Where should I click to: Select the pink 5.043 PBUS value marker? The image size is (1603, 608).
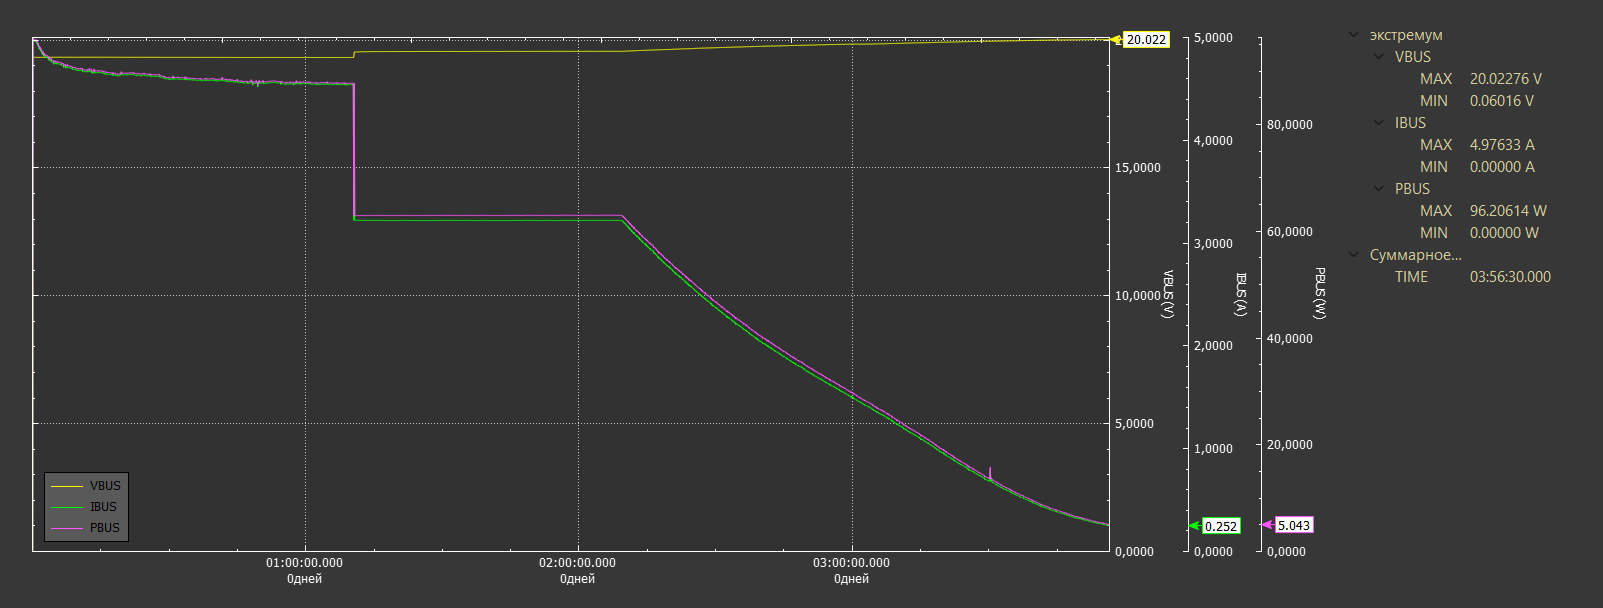pos(1293,525)
